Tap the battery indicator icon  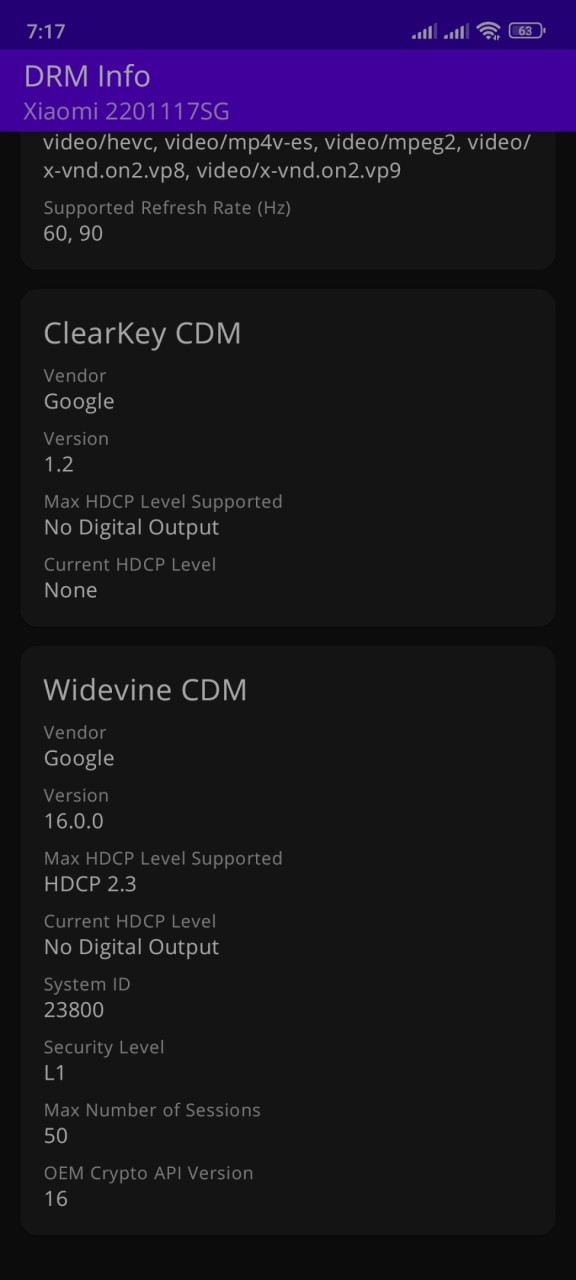[x=527, y=31]
